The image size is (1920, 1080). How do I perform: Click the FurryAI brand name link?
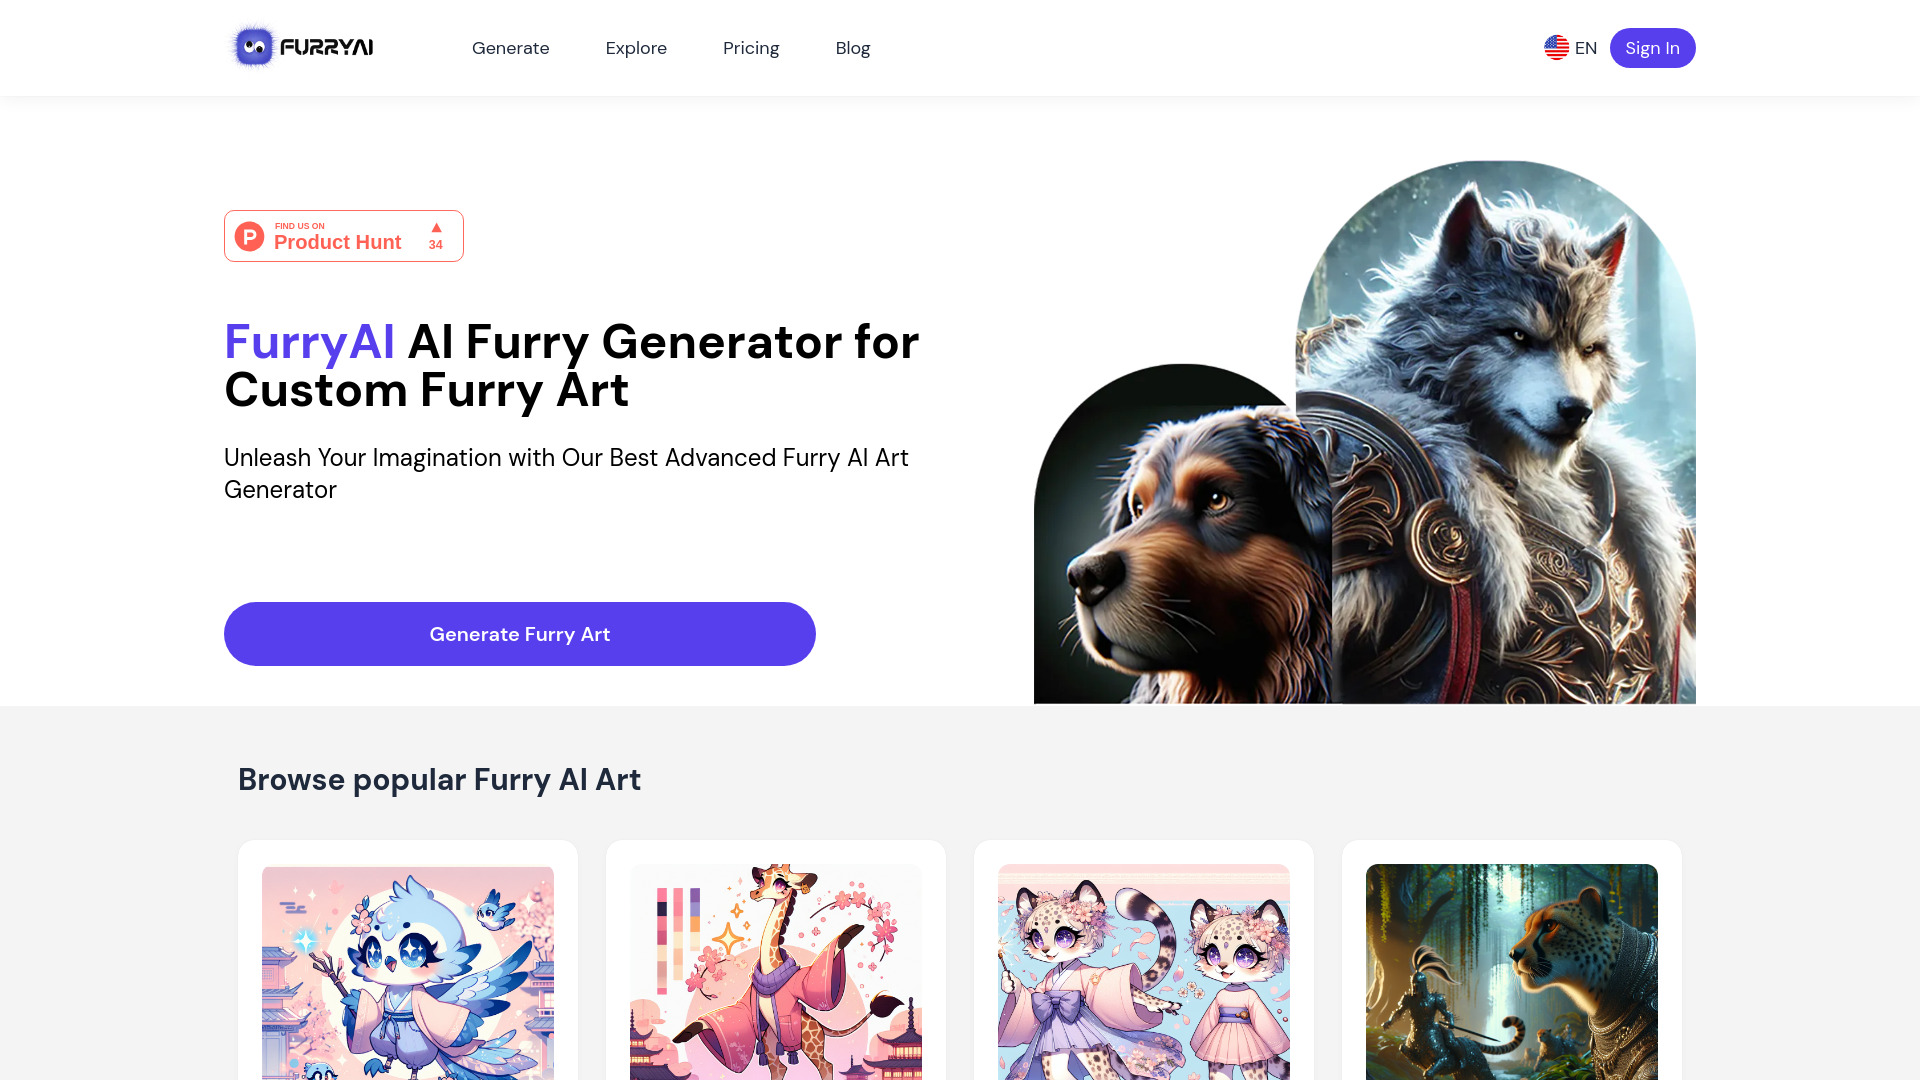[302, 47]
